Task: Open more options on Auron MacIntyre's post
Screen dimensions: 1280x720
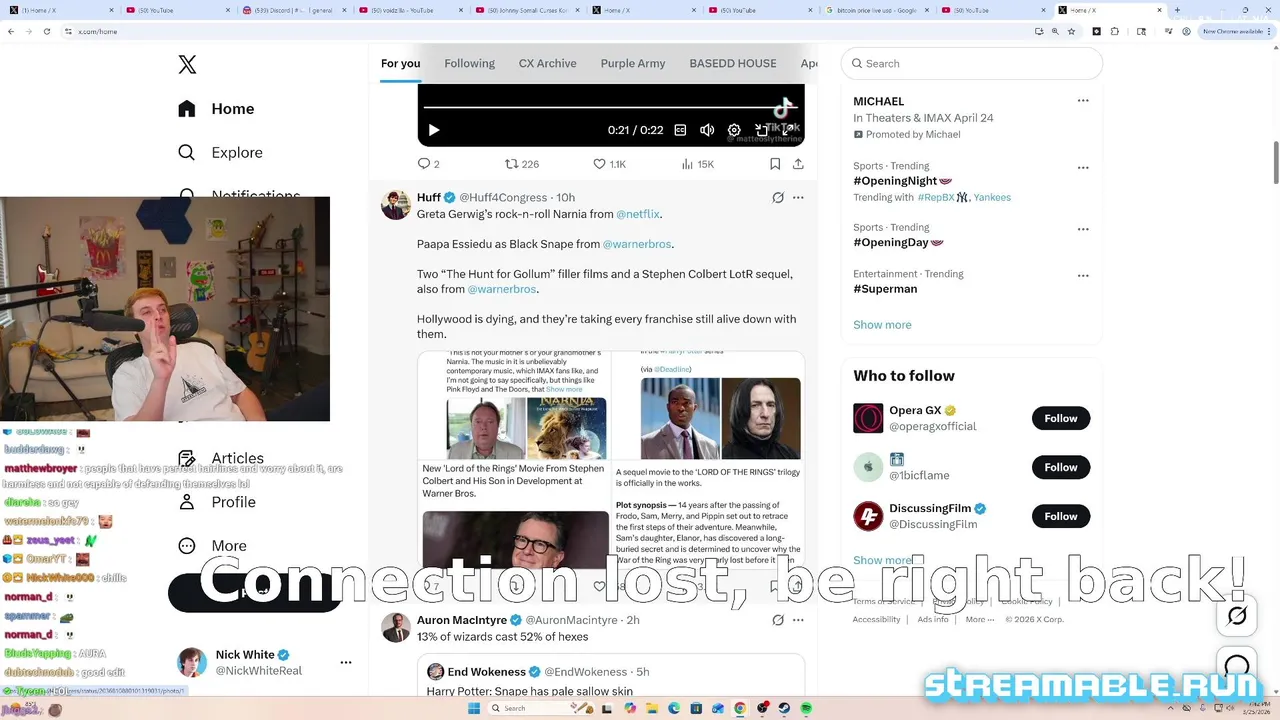Action: point(798,620)
